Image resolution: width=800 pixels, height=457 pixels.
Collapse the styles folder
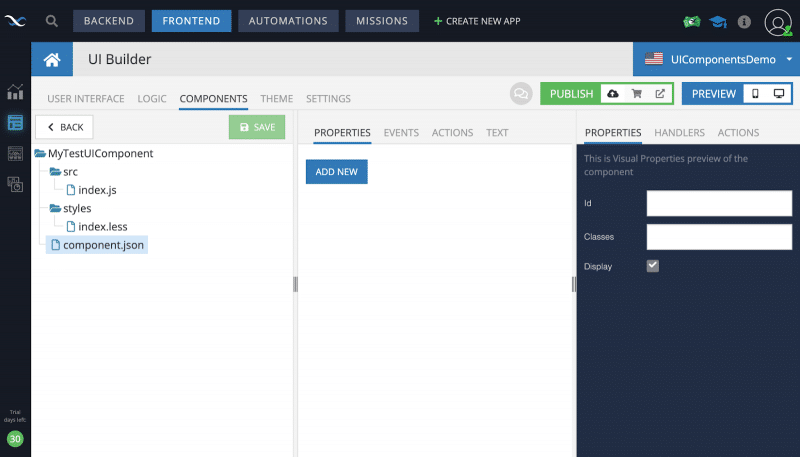(x=55, y=209)
